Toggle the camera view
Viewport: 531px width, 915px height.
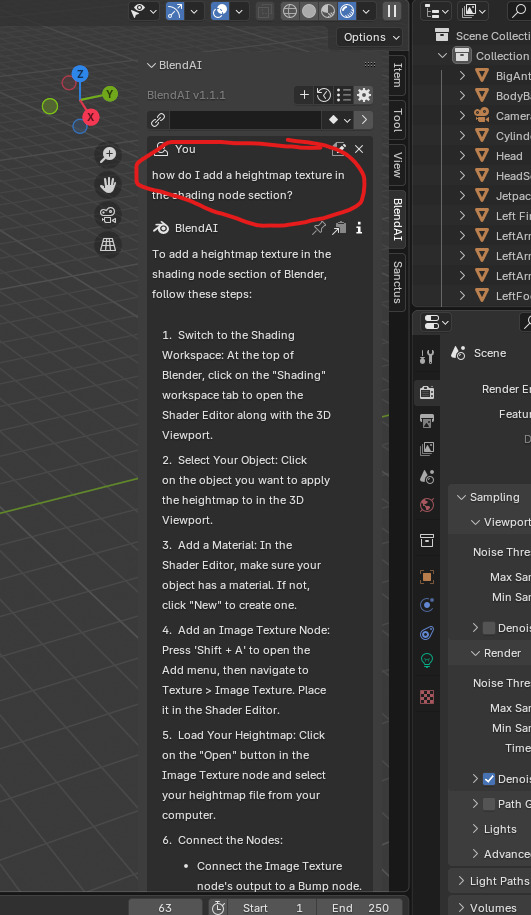click(108, 215)
